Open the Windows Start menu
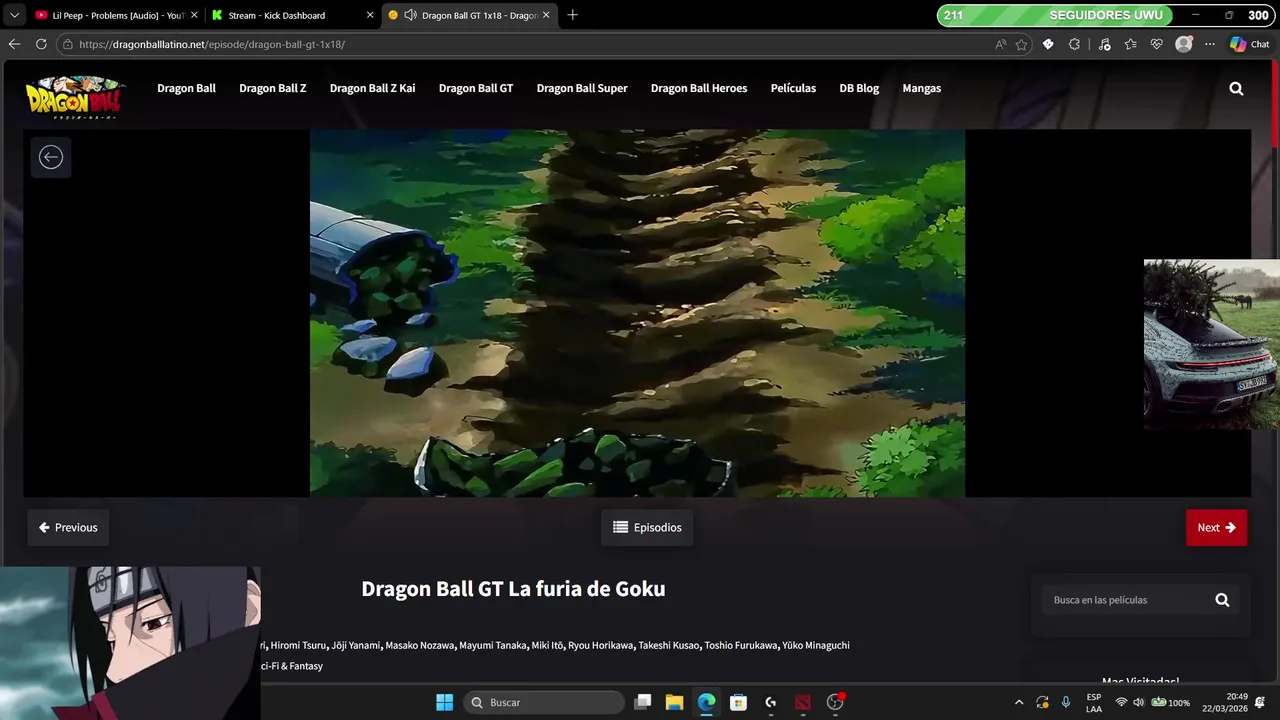 click(445, 702)
